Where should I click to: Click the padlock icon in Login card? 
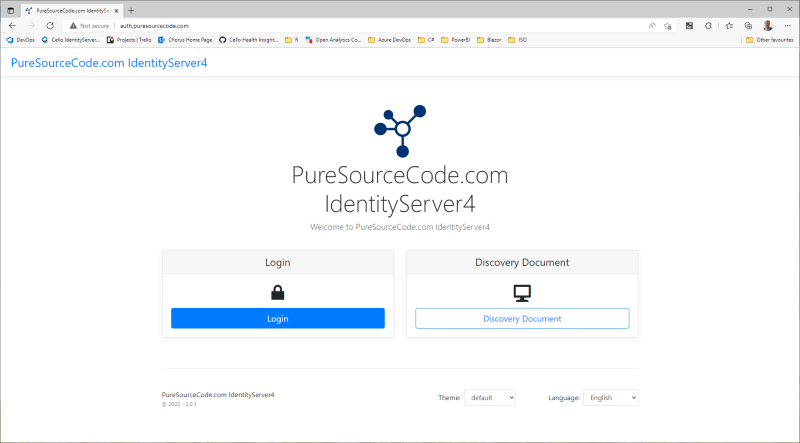[278, 292]
